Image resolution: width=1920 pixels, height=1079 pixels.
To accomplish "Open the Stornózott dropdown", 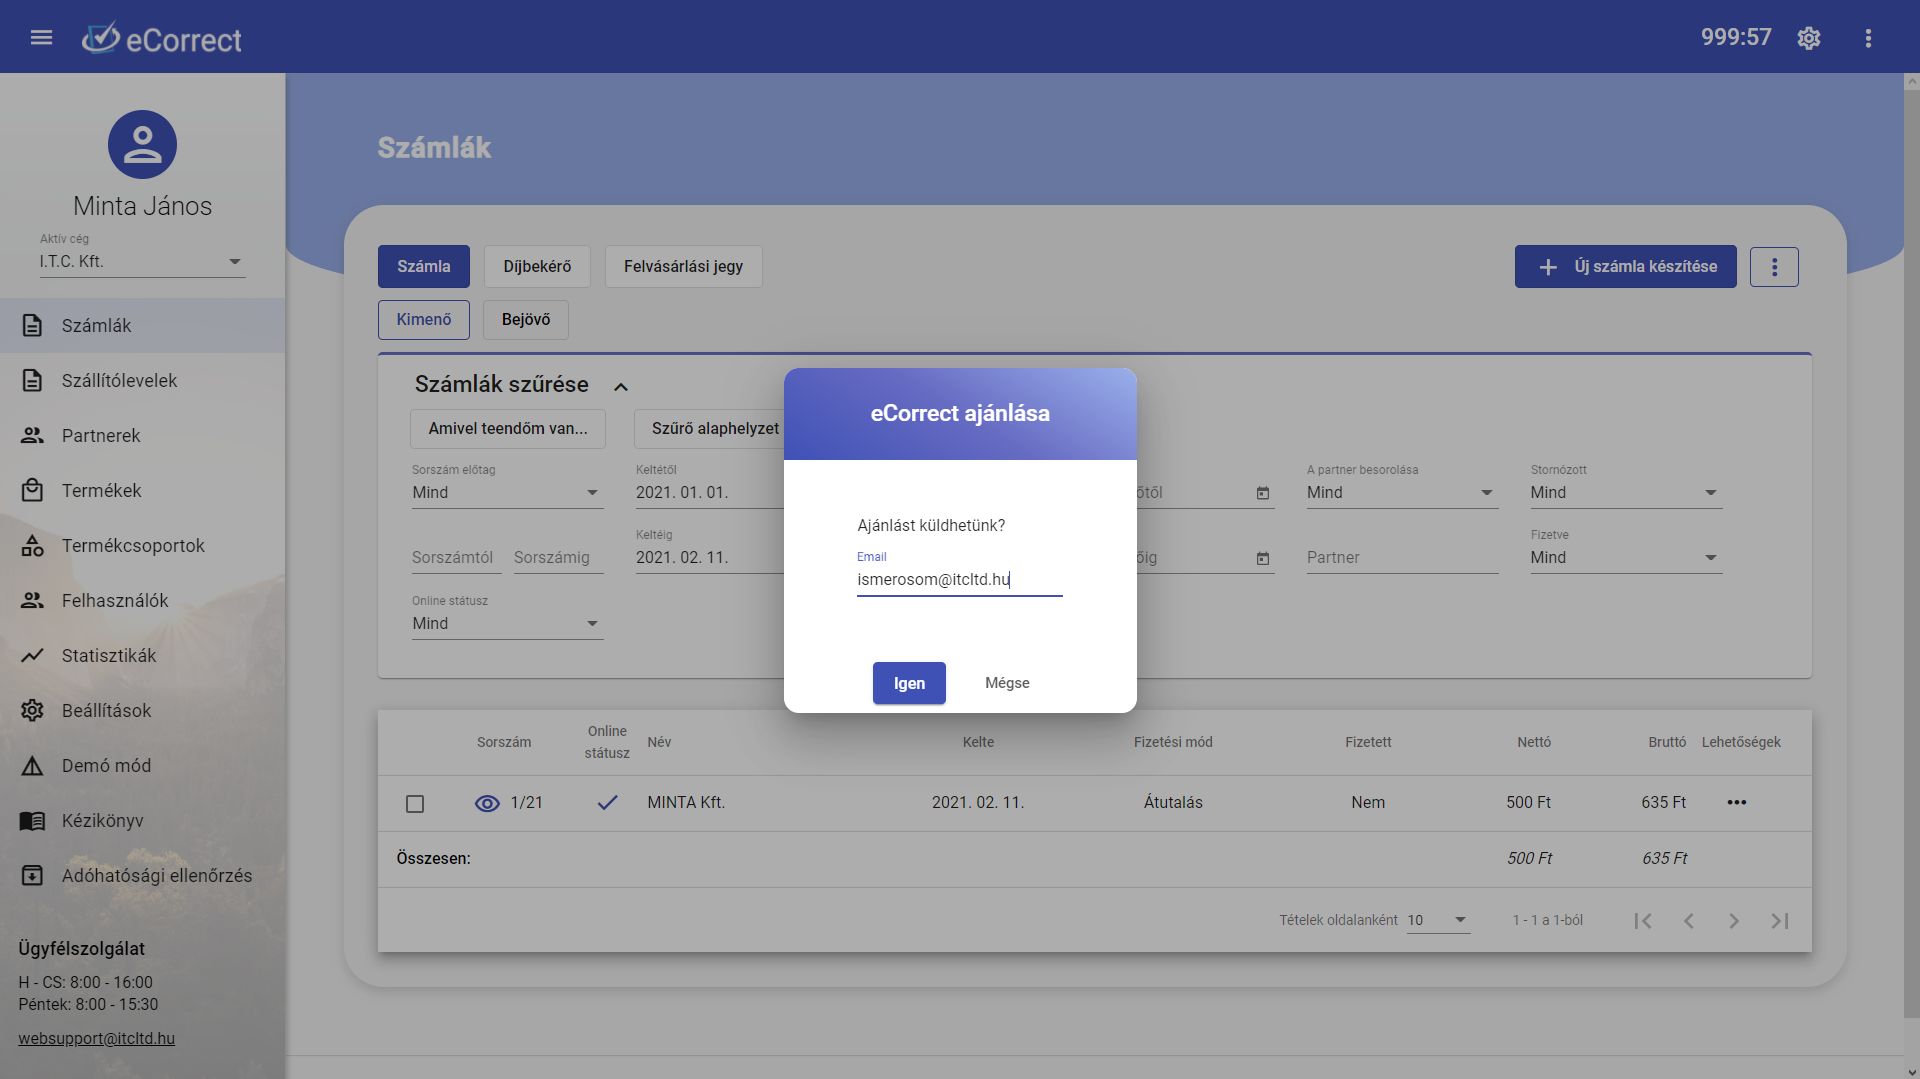I will (x=1626, y=492).
